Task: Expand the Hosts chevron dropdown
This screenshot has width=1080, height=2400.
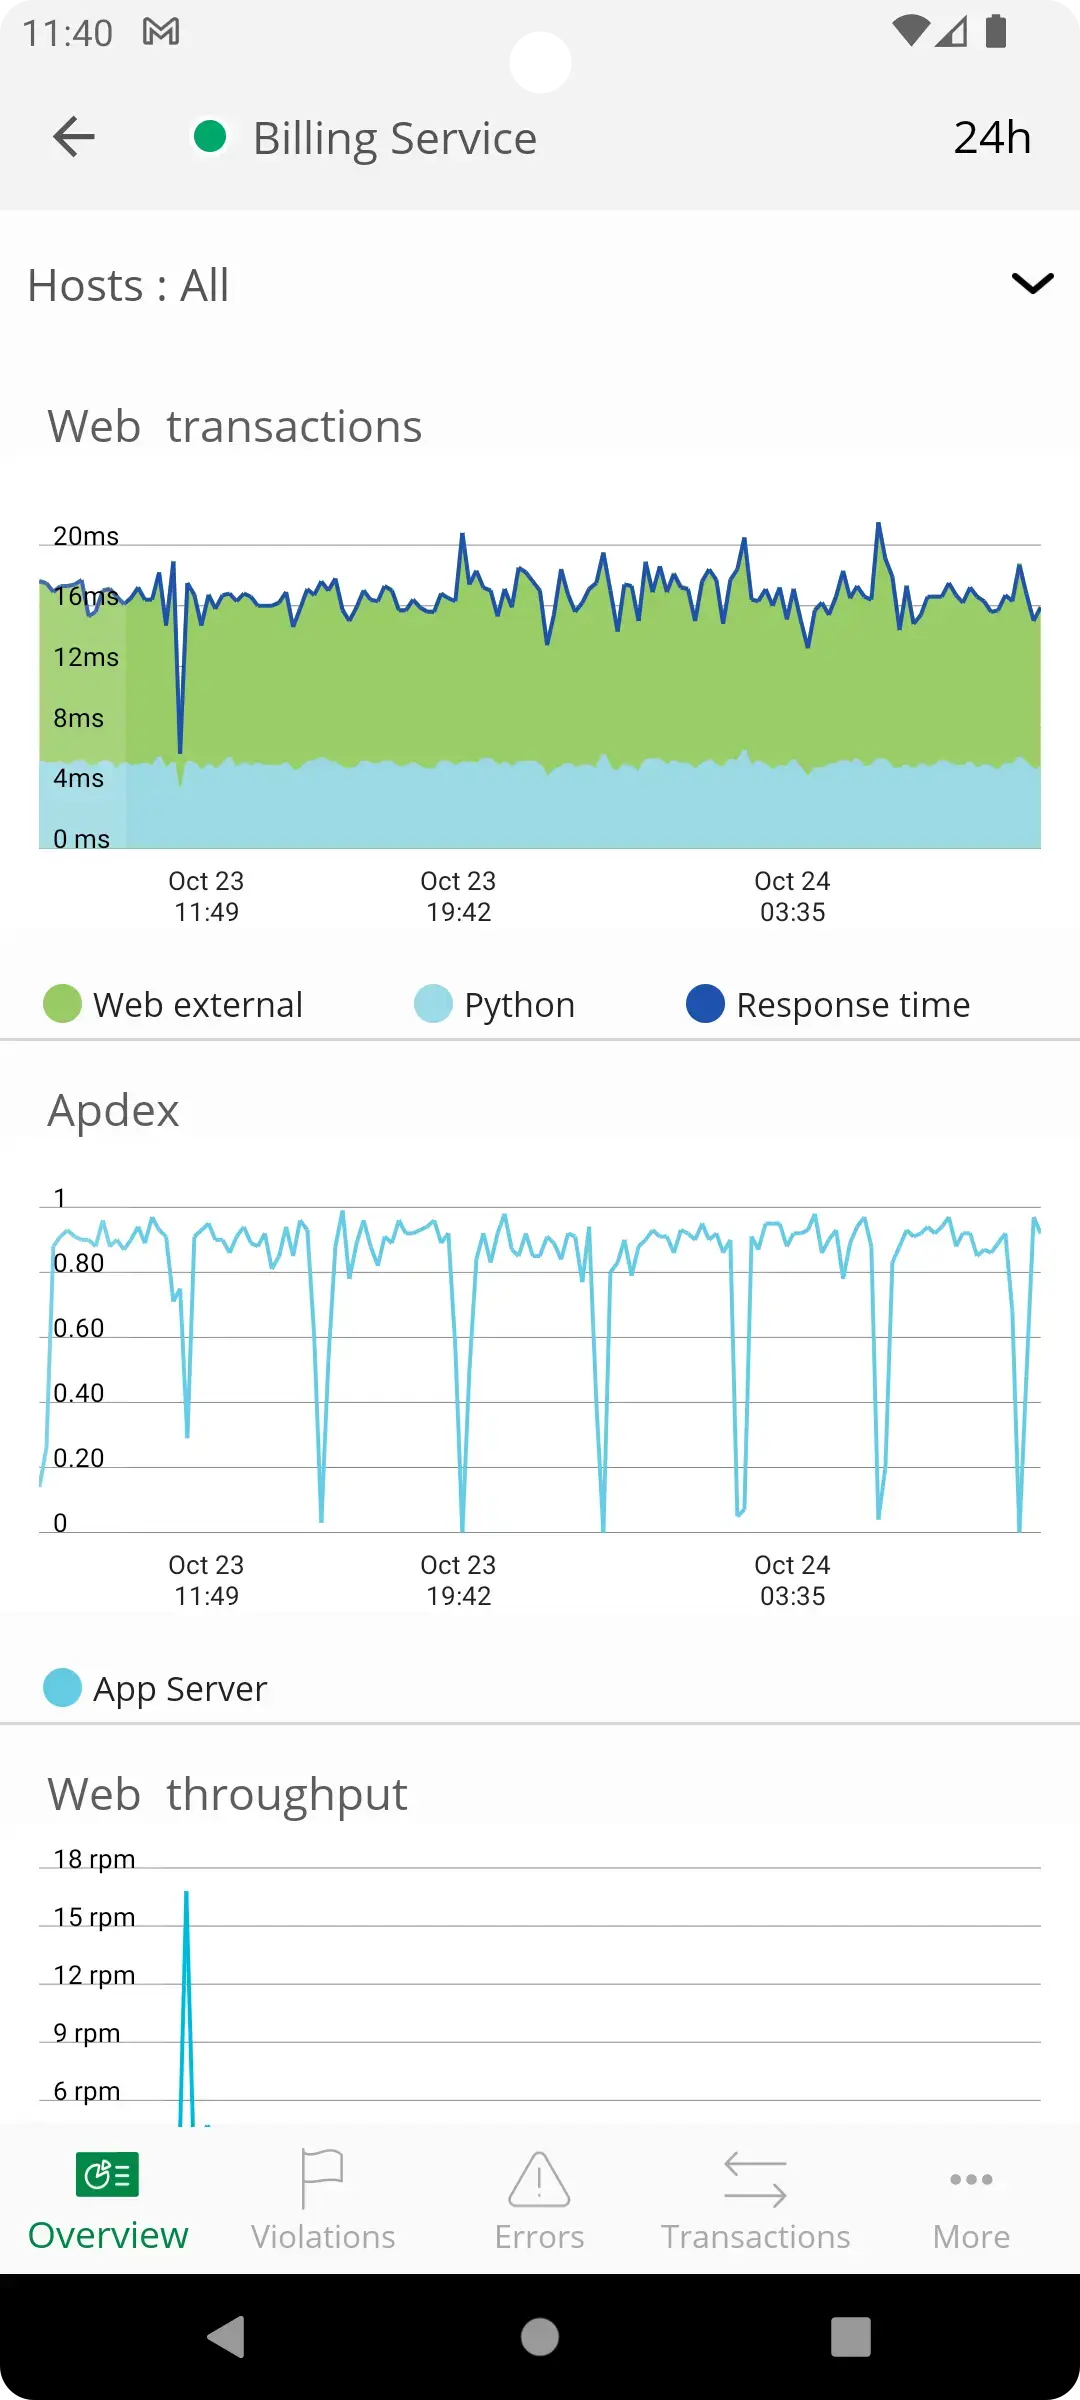Action: 1032,284
